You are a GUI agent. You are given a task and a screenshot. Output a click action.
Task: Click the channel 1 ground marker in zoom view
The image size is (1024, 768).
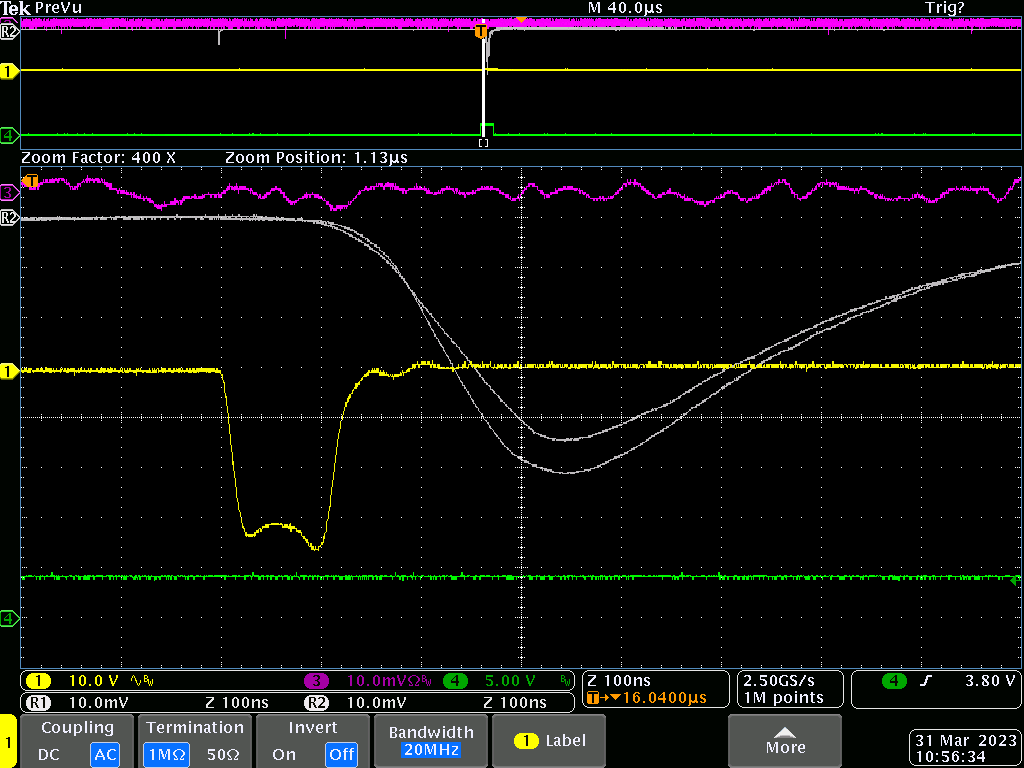point(9,371)
